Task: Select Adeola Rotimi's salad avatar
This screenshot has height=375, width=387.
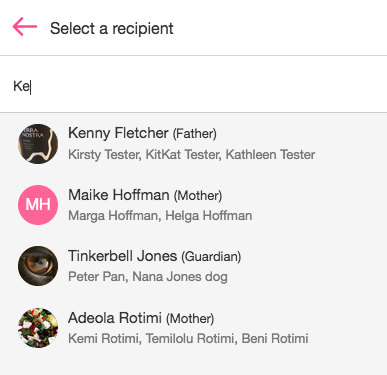Action: [38, 328]
